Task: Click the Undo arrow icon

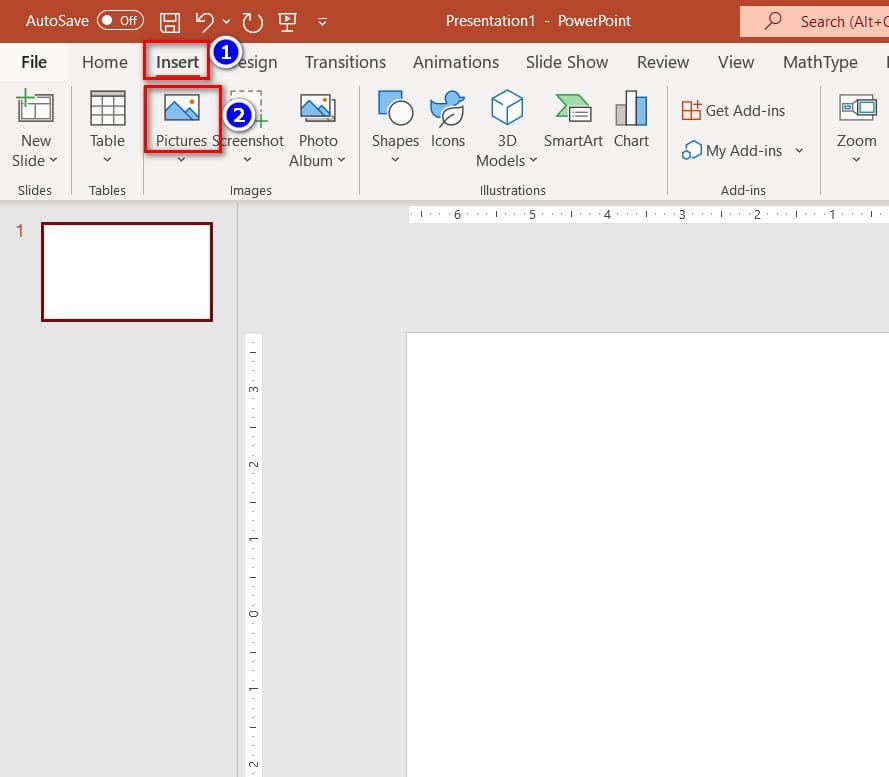Action: [204, 21]
